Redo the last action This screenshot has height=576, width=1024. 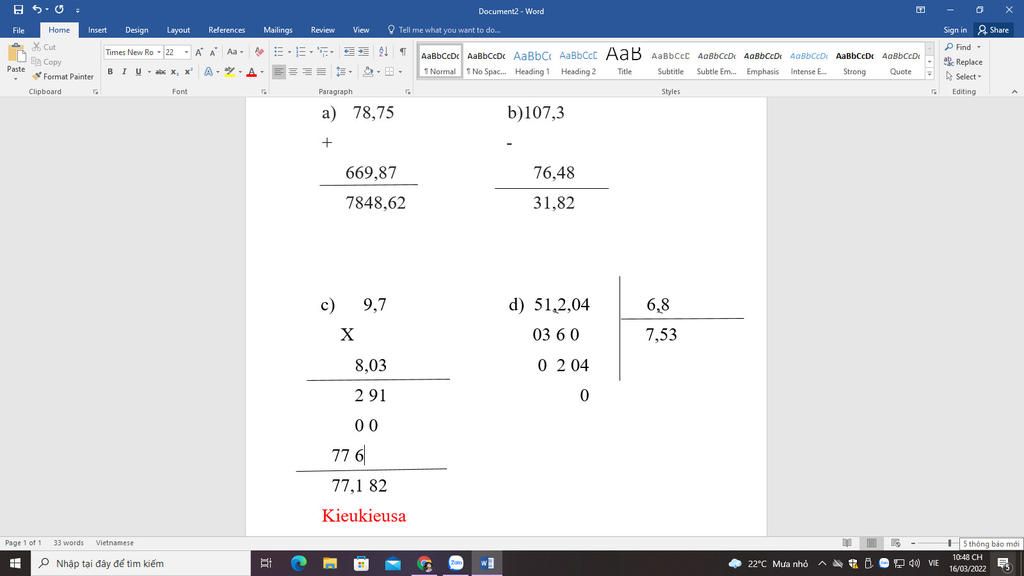coord(59,10)
